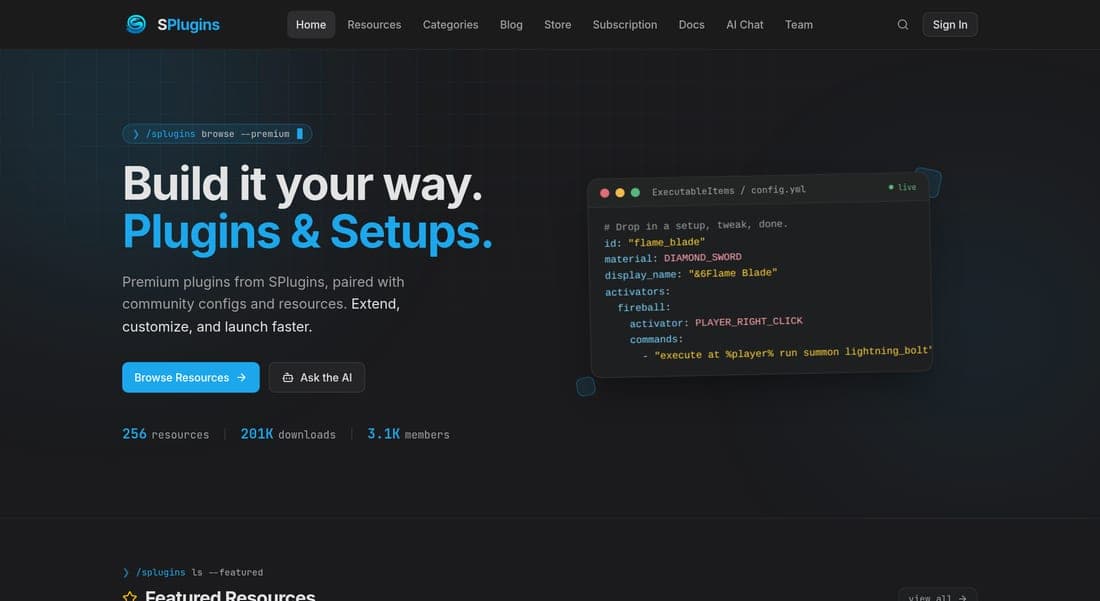
Task: Click the SPlugins brand name
Action: pyautogui.click(x=188, y=25)
